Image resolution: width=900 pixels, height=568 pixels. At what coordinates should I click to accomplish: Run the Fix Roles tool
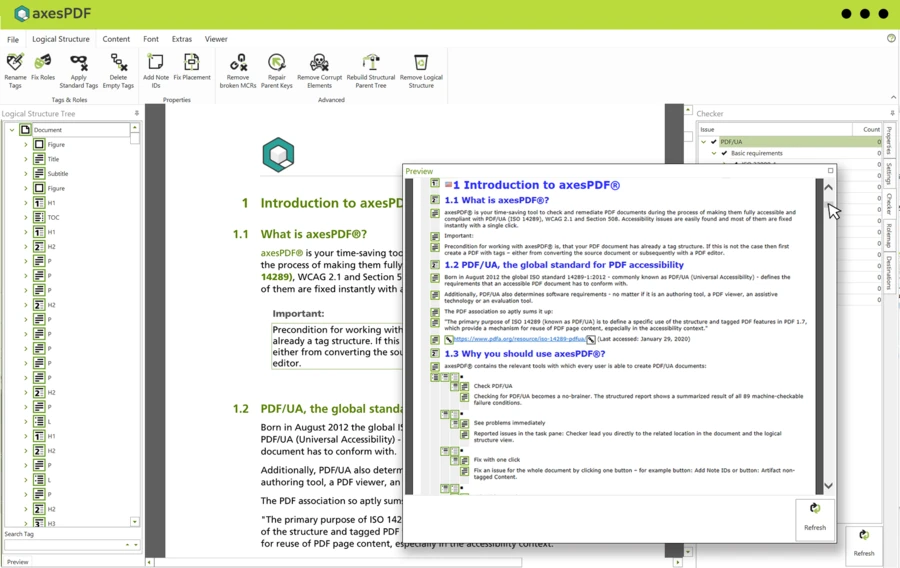(x=43, y=67)
